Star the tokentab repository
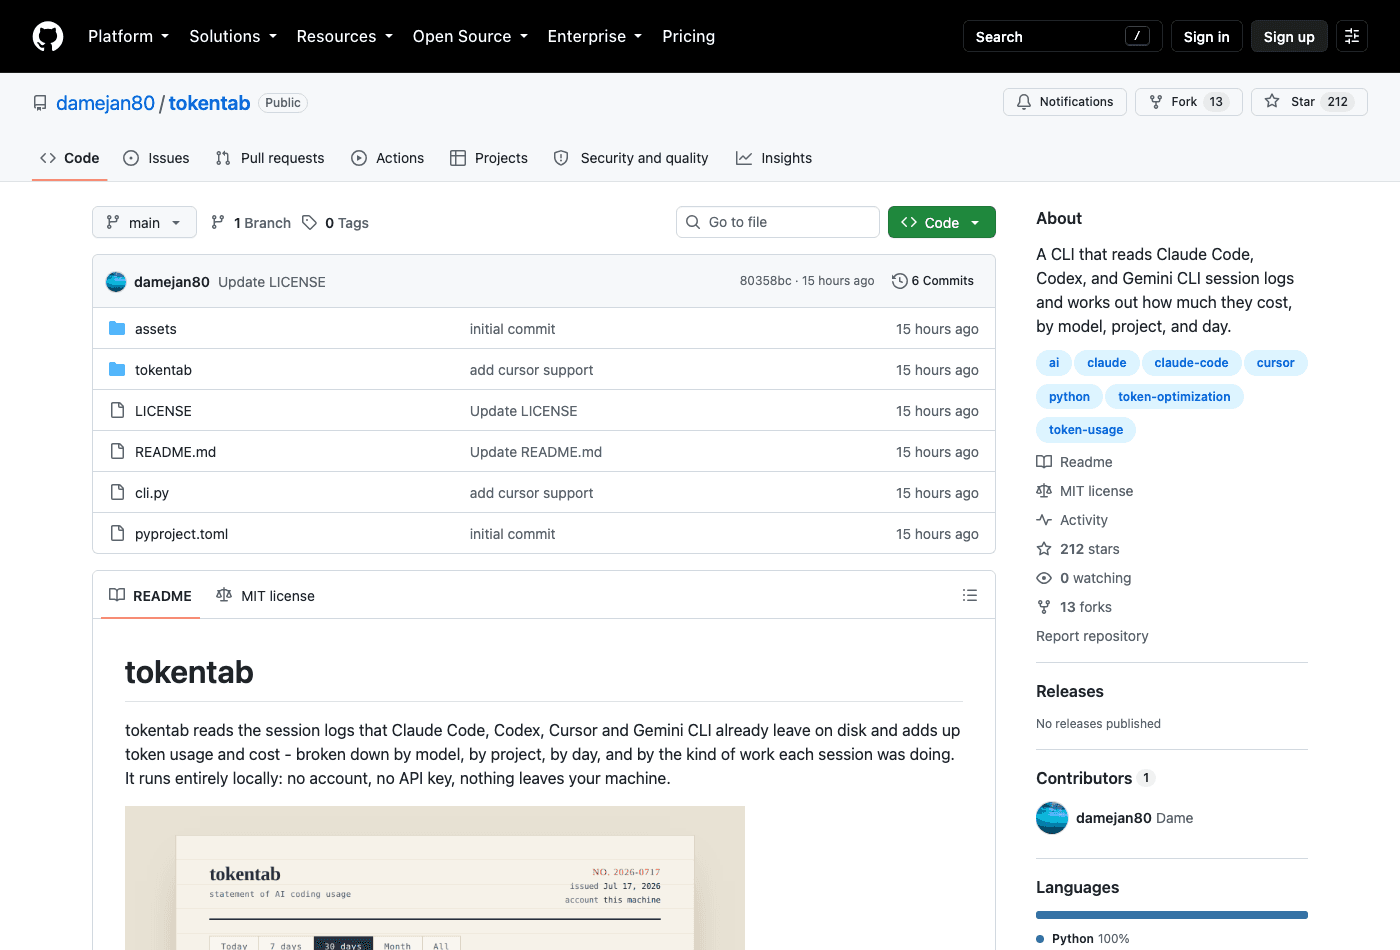The image size is (1400, 950). (x=1309, y=102)
